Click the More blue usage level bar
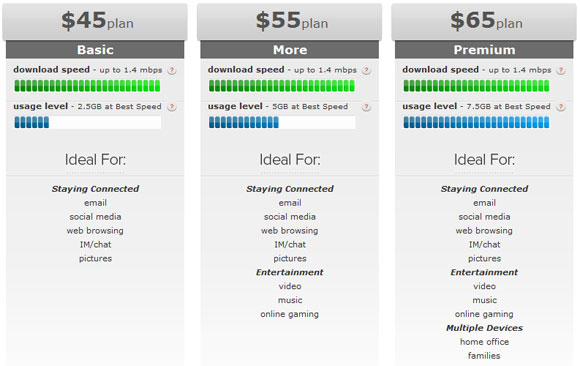The height and width of the screenshot is (366, 580). [x=282, y=122]
